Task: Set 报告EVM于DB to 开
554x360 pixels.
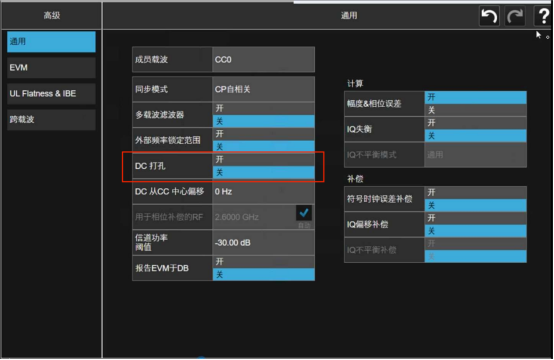Action: (264, 262)
